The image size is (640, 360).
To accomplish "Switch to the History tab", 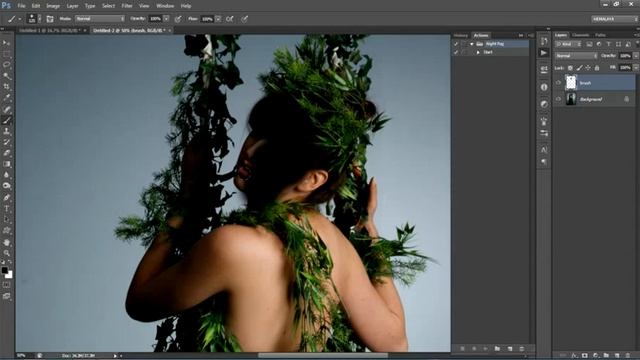I will (x=460, y=36).
